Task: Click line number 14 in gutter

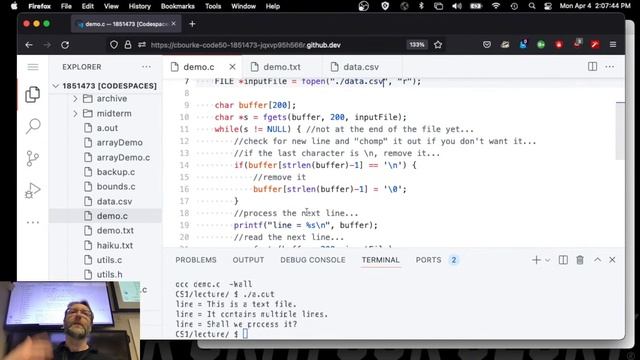Action: point(184,165)
